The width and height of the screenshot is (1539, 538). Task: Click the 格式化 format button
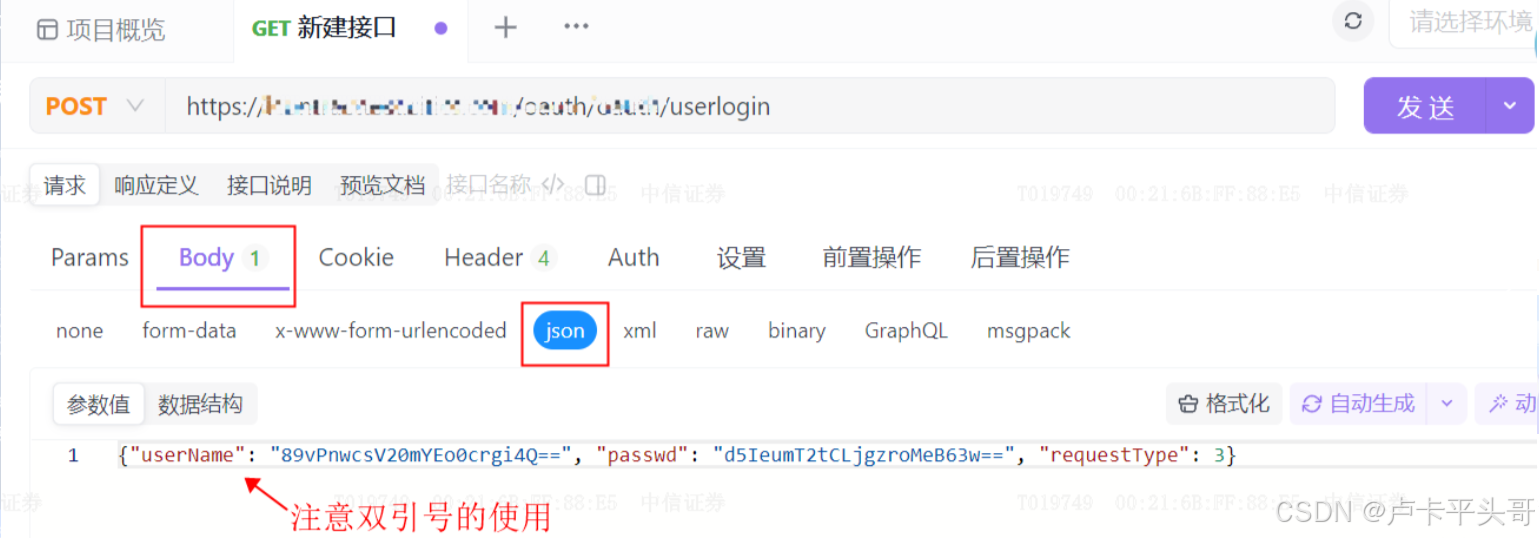pos(1224,404)
